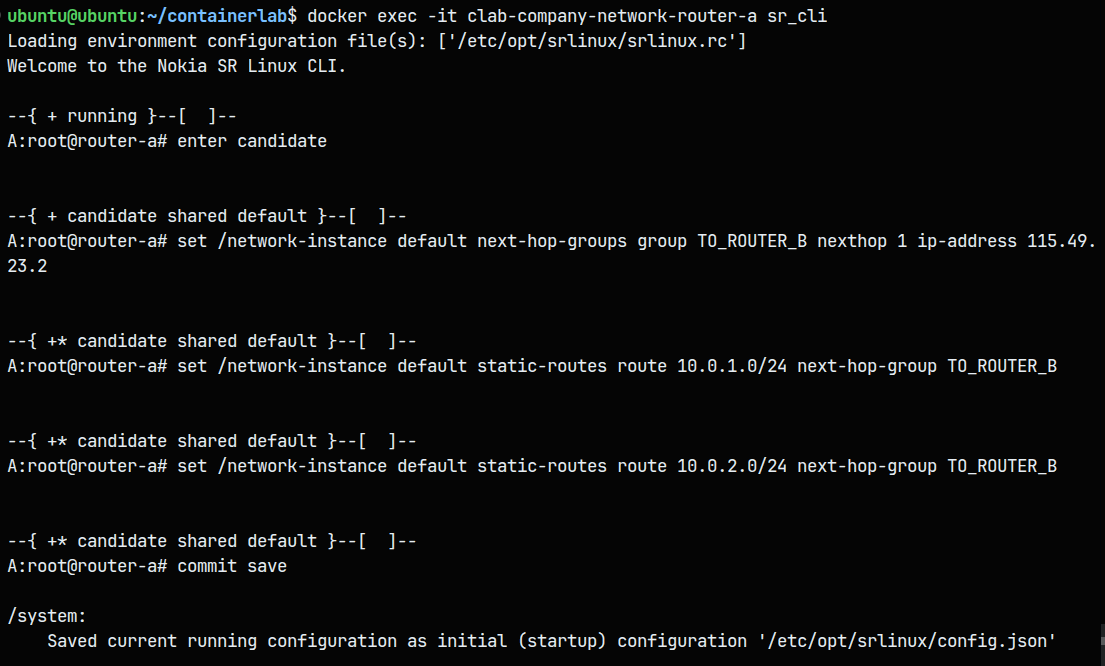
Task: Click the container name clab-company-network-router-a
Action: pos(612,16)
